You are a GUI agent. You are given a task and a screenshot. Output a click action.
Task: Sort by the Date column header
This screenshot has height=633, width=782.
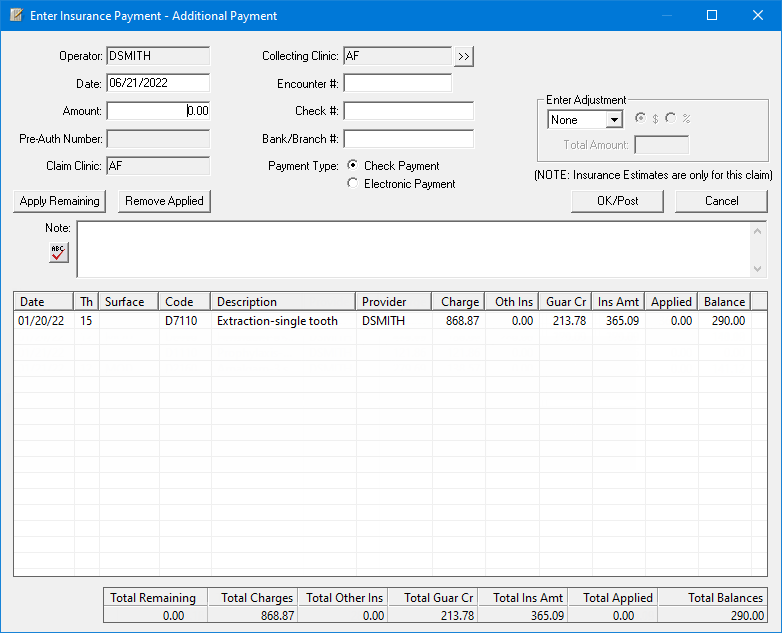click(x=43, y=302)
